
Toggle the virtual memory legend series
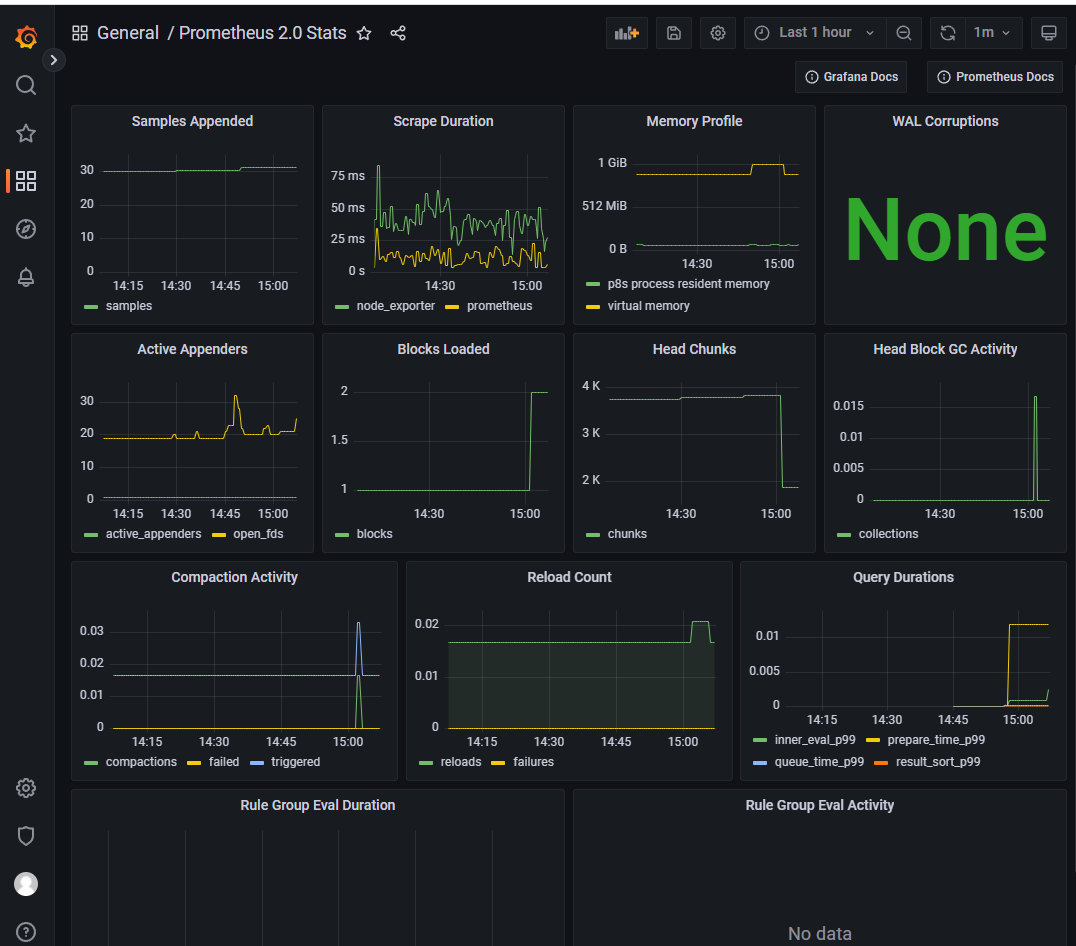(648, 306)
